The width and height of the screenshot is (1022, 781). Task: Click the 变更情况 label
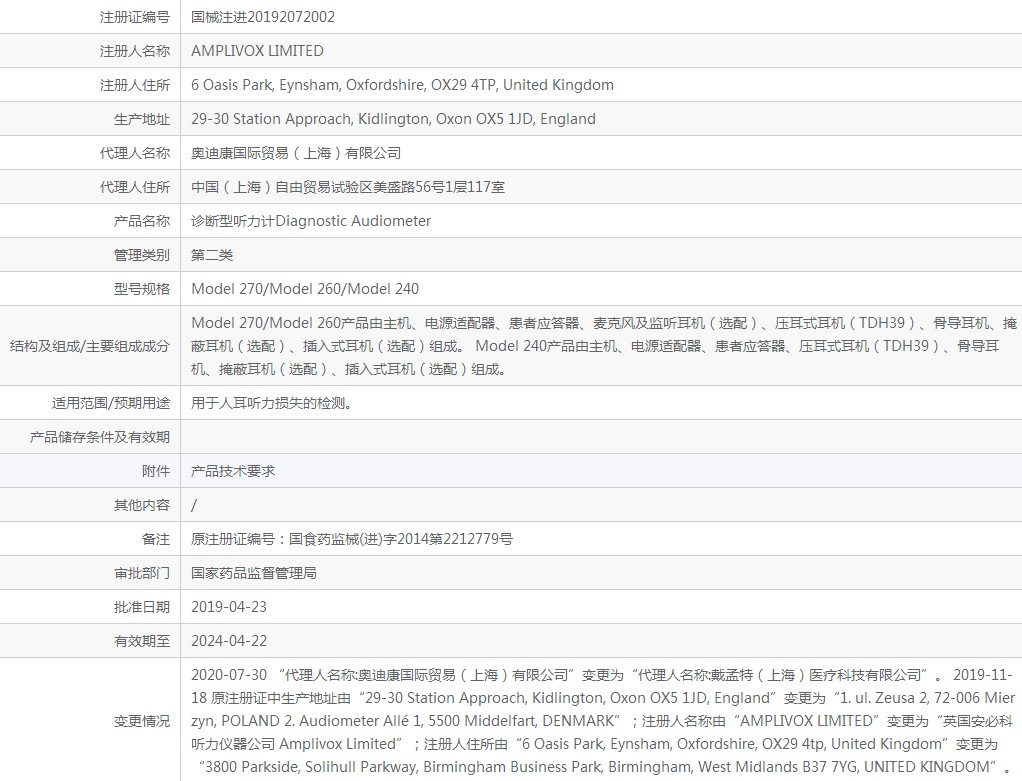[x=141, y=721]
